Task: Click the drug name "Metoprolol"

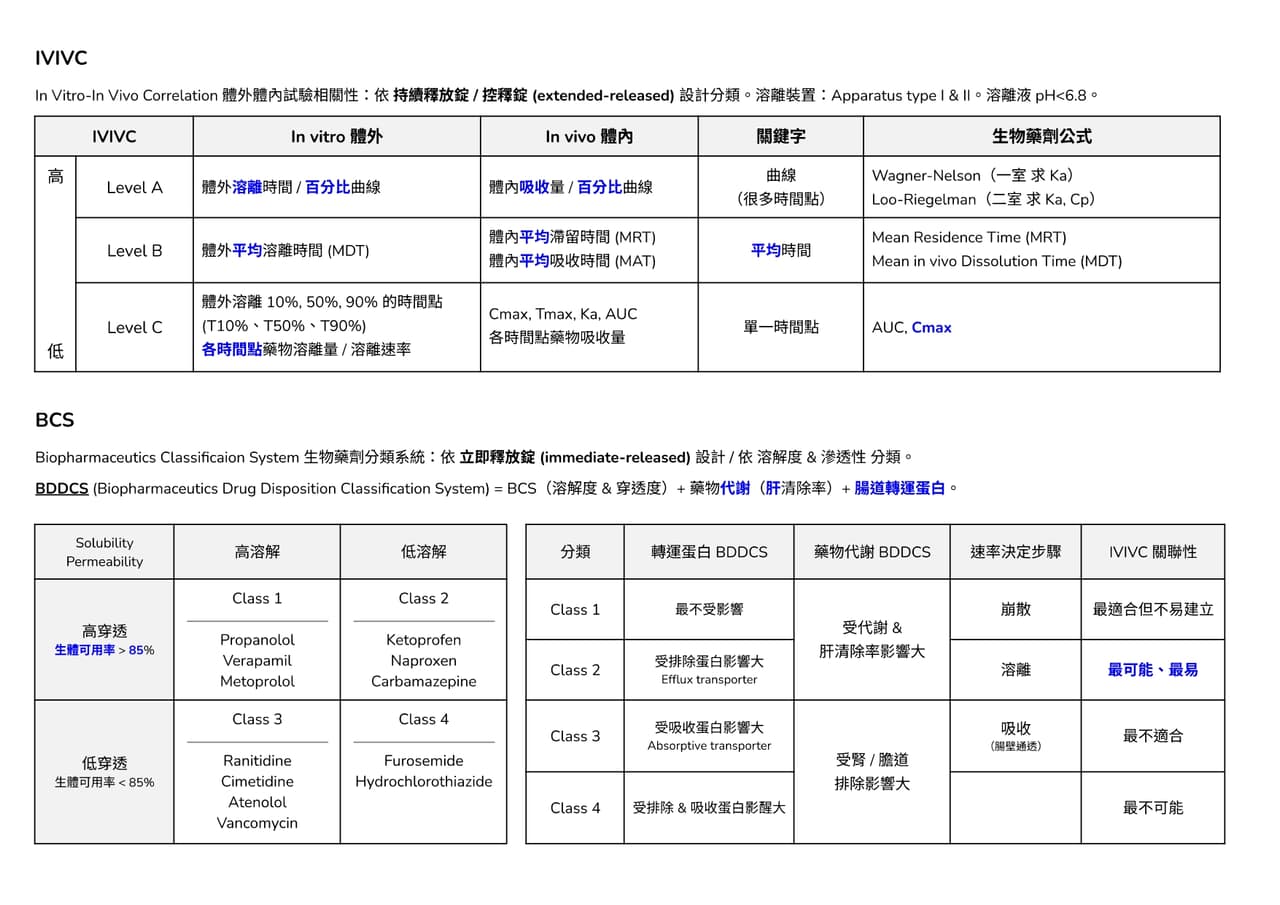Action: (257, 682)
